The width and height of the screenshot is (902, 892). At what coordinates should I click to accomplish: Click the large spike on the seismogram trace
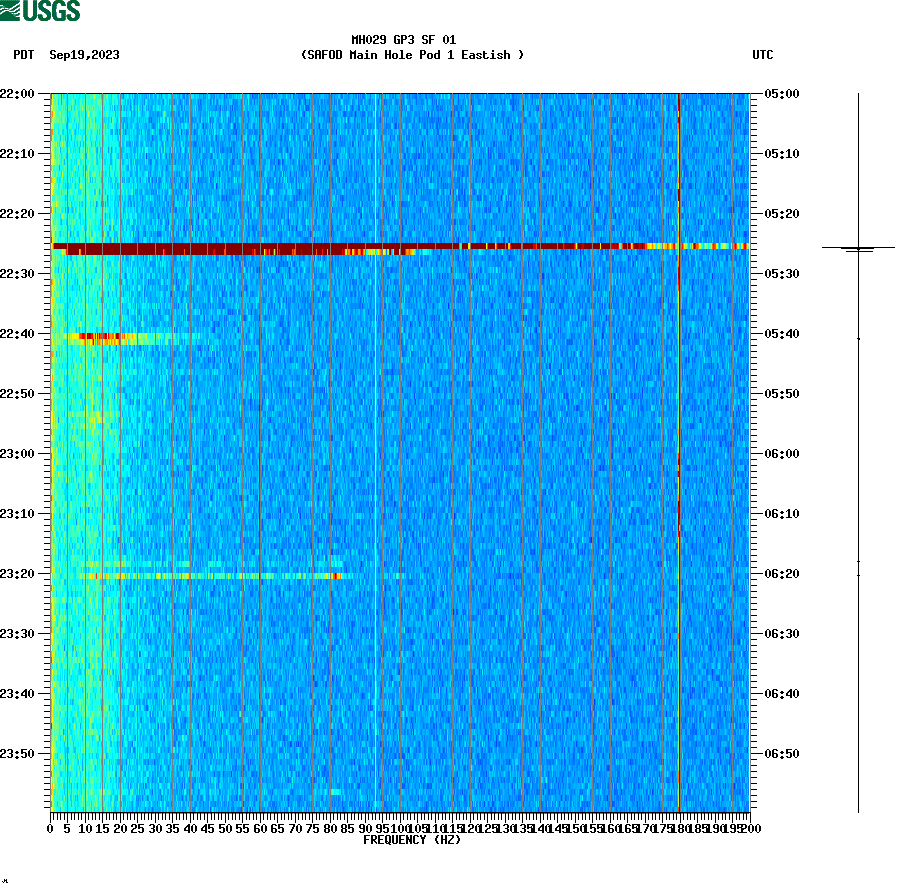pos(858,245)
